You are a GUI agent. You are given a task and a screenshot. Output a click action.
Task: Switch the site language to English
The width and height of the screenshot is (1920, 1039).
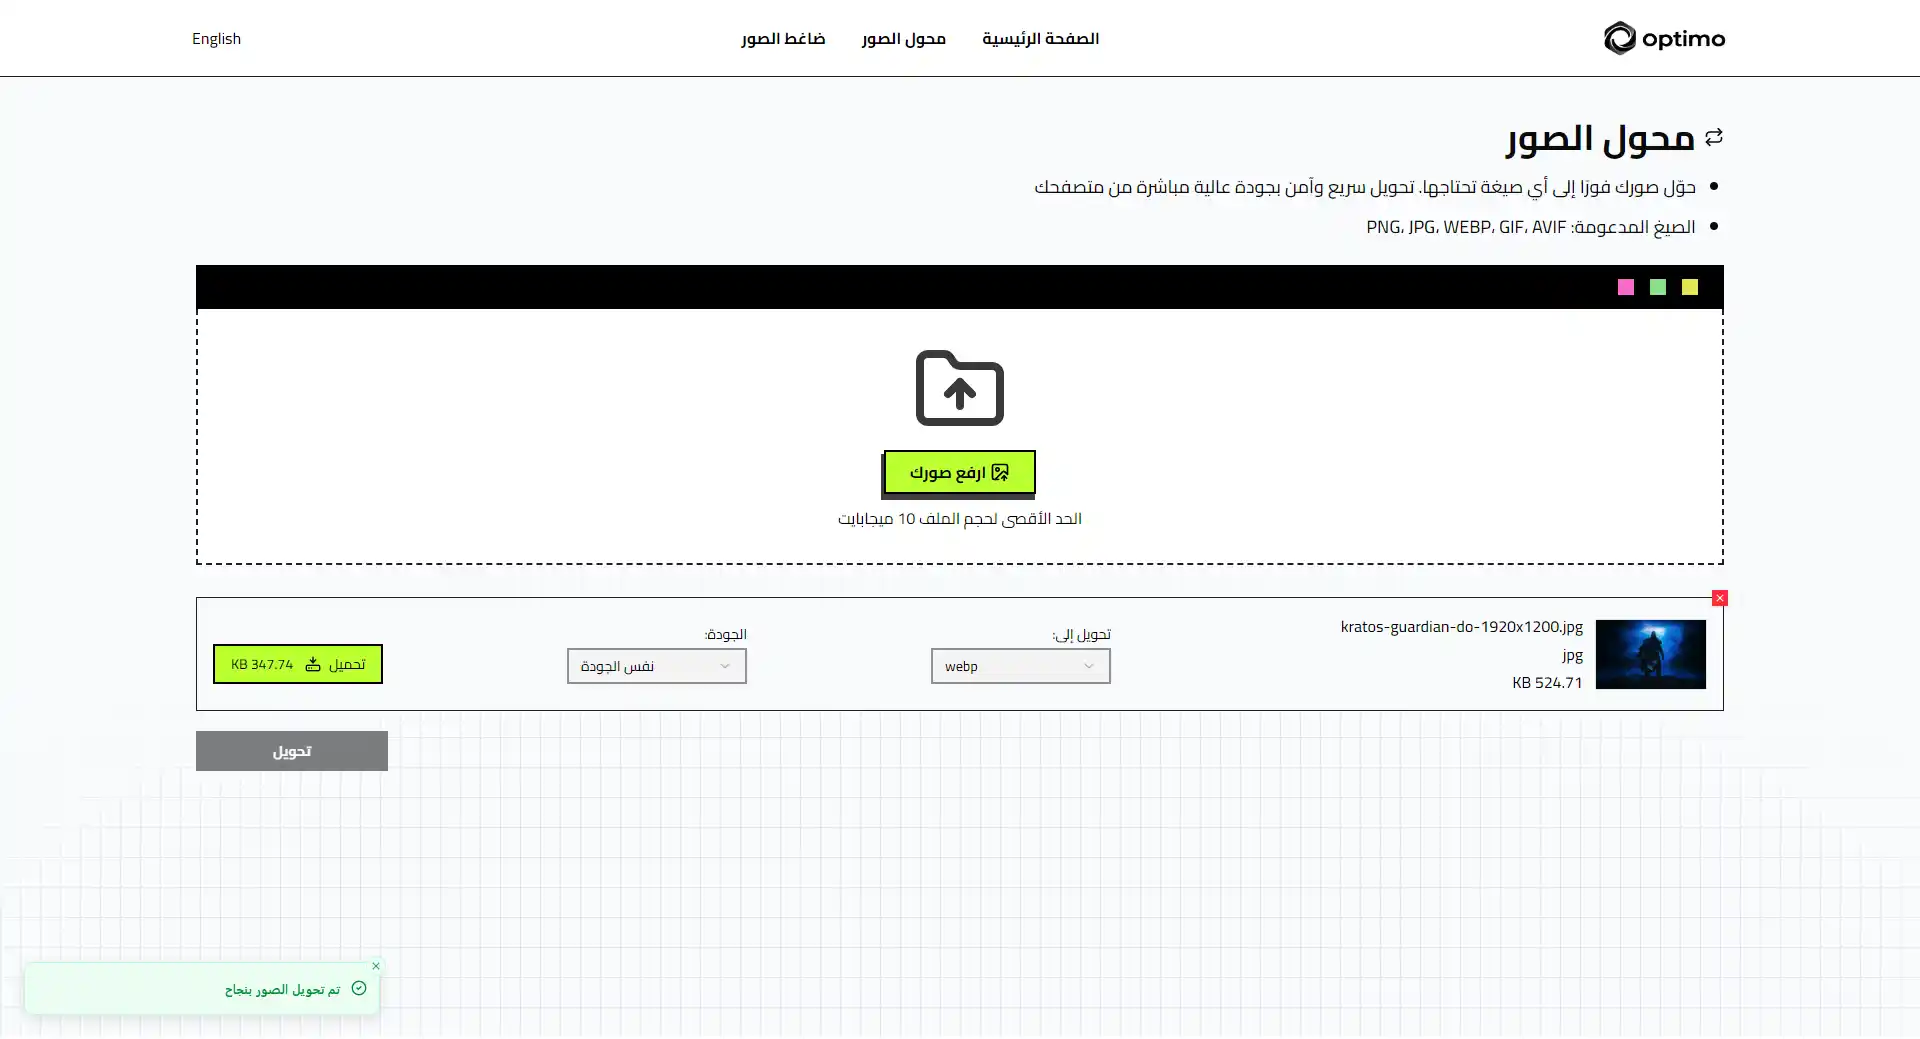coord(216,38)
